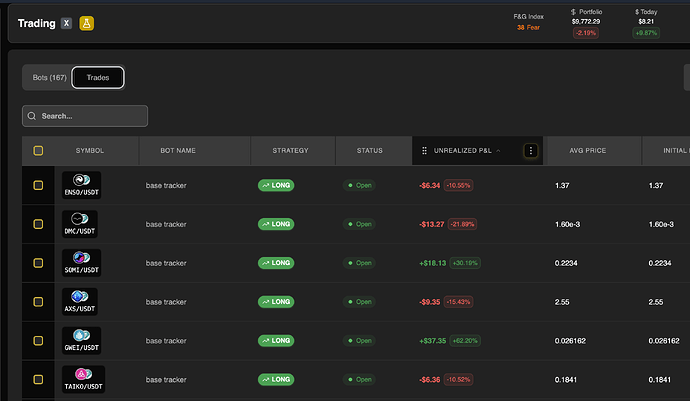This screenshot has width=690, height=401.
Task: Click the base tracker bot name in SOMI/USDT row
Action: tap(166, 263)
